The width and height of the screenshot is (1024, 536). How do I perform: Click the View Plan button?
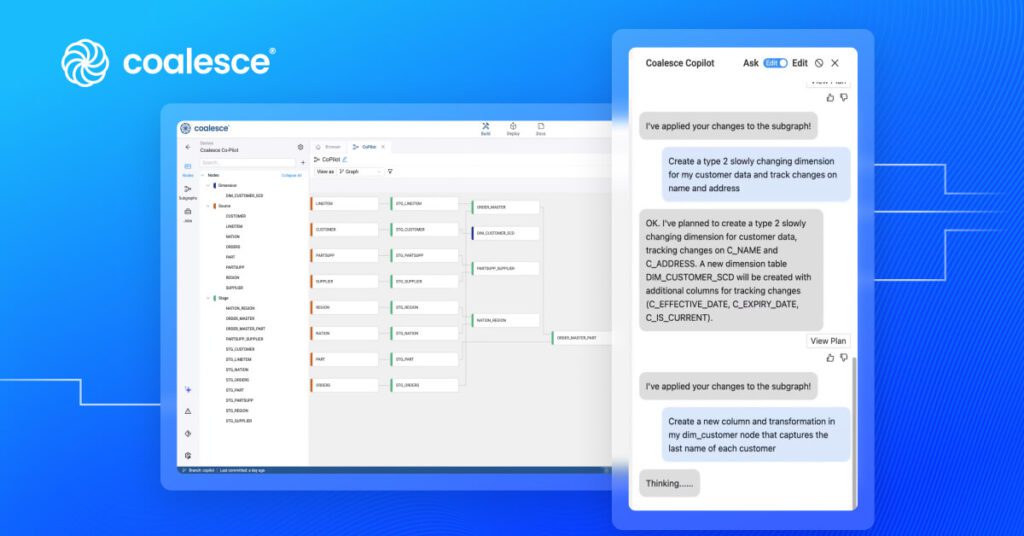tap(828, 341)
